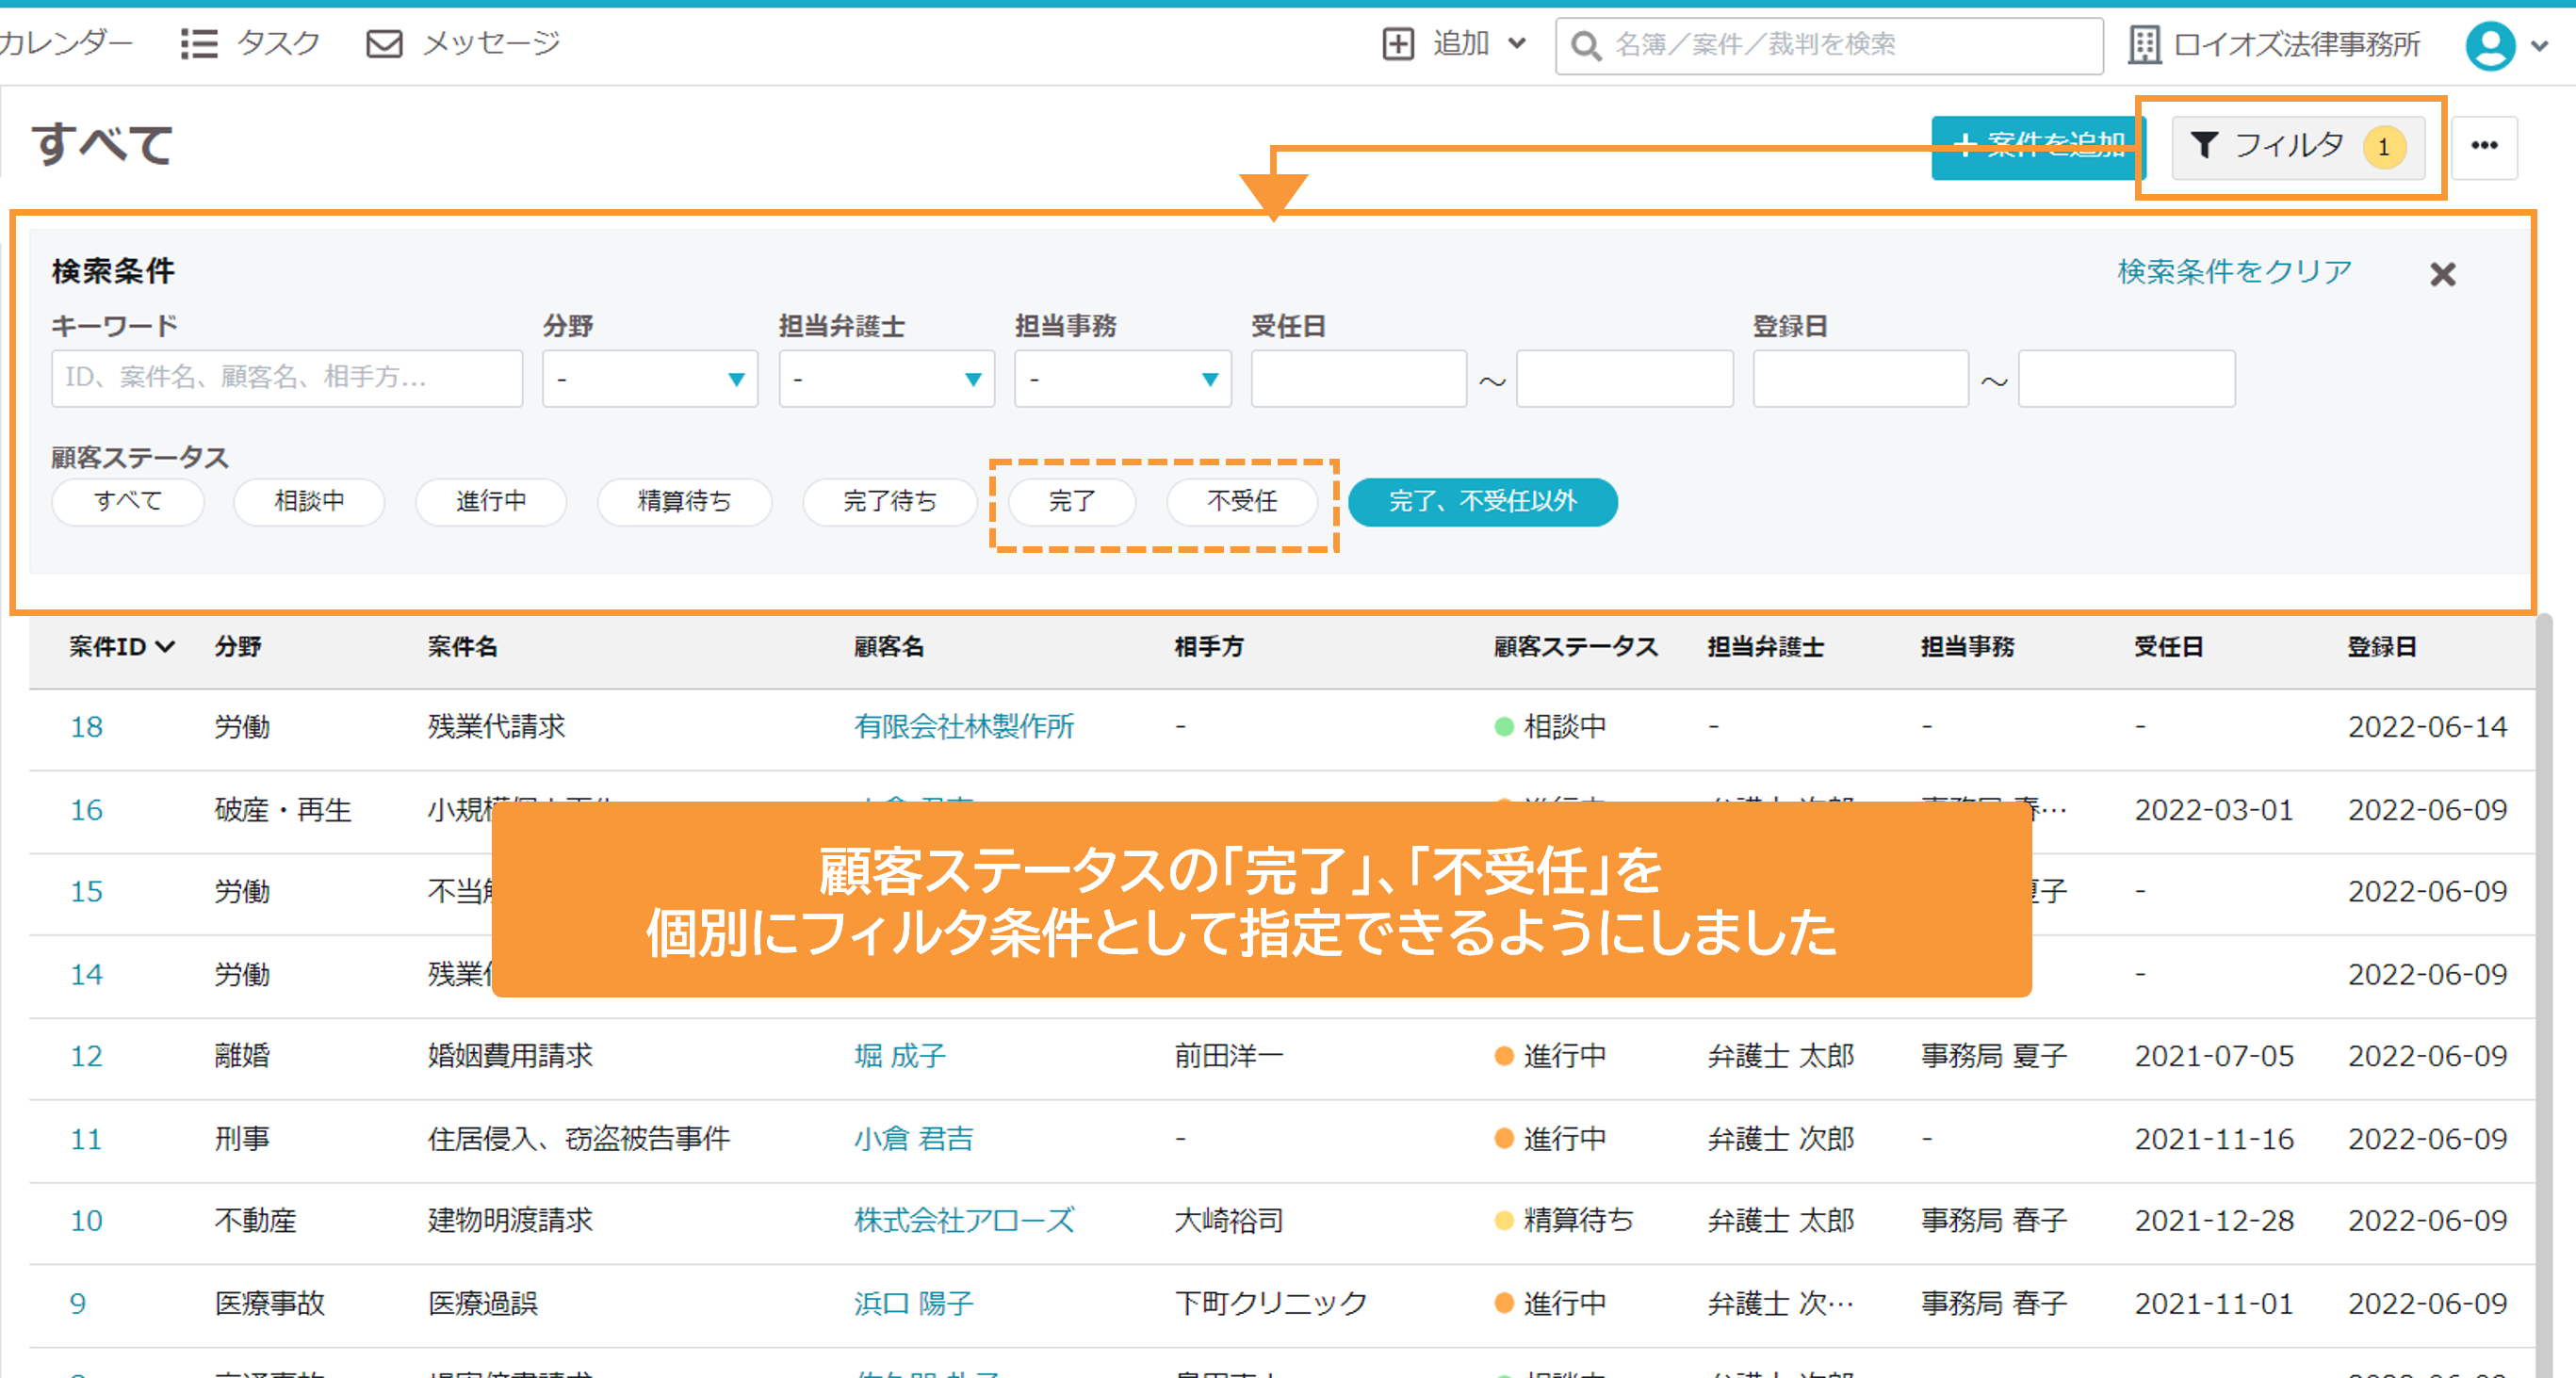
Task: Open case ID 16
Action: (x=86, y=810)
